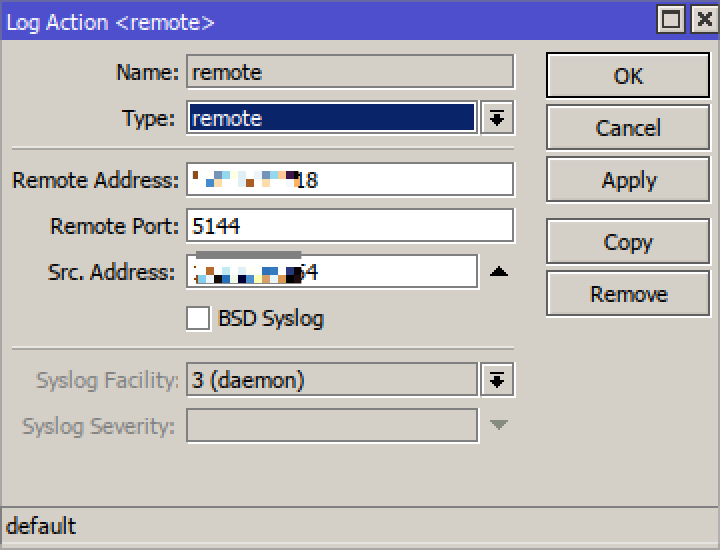720x550 pixels.
Task: Enable the BSD Syslog checkbox
Action: [x=199, y=319]
